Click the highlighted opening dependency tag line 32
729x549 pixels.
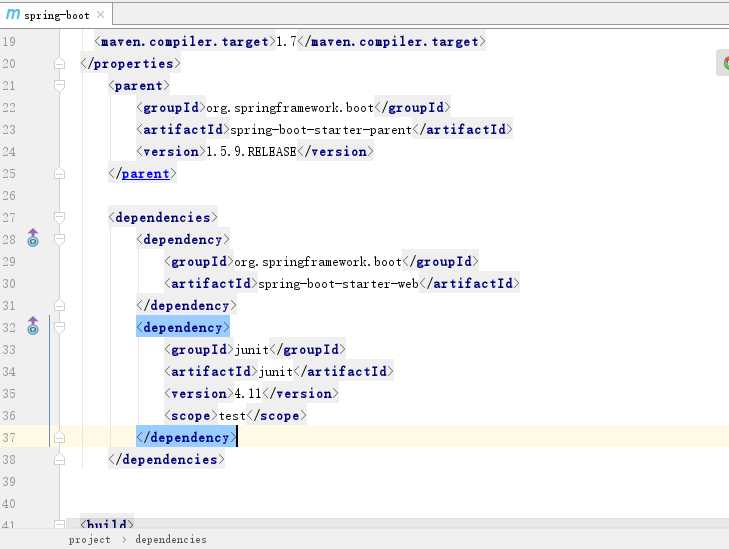(183, 328)
